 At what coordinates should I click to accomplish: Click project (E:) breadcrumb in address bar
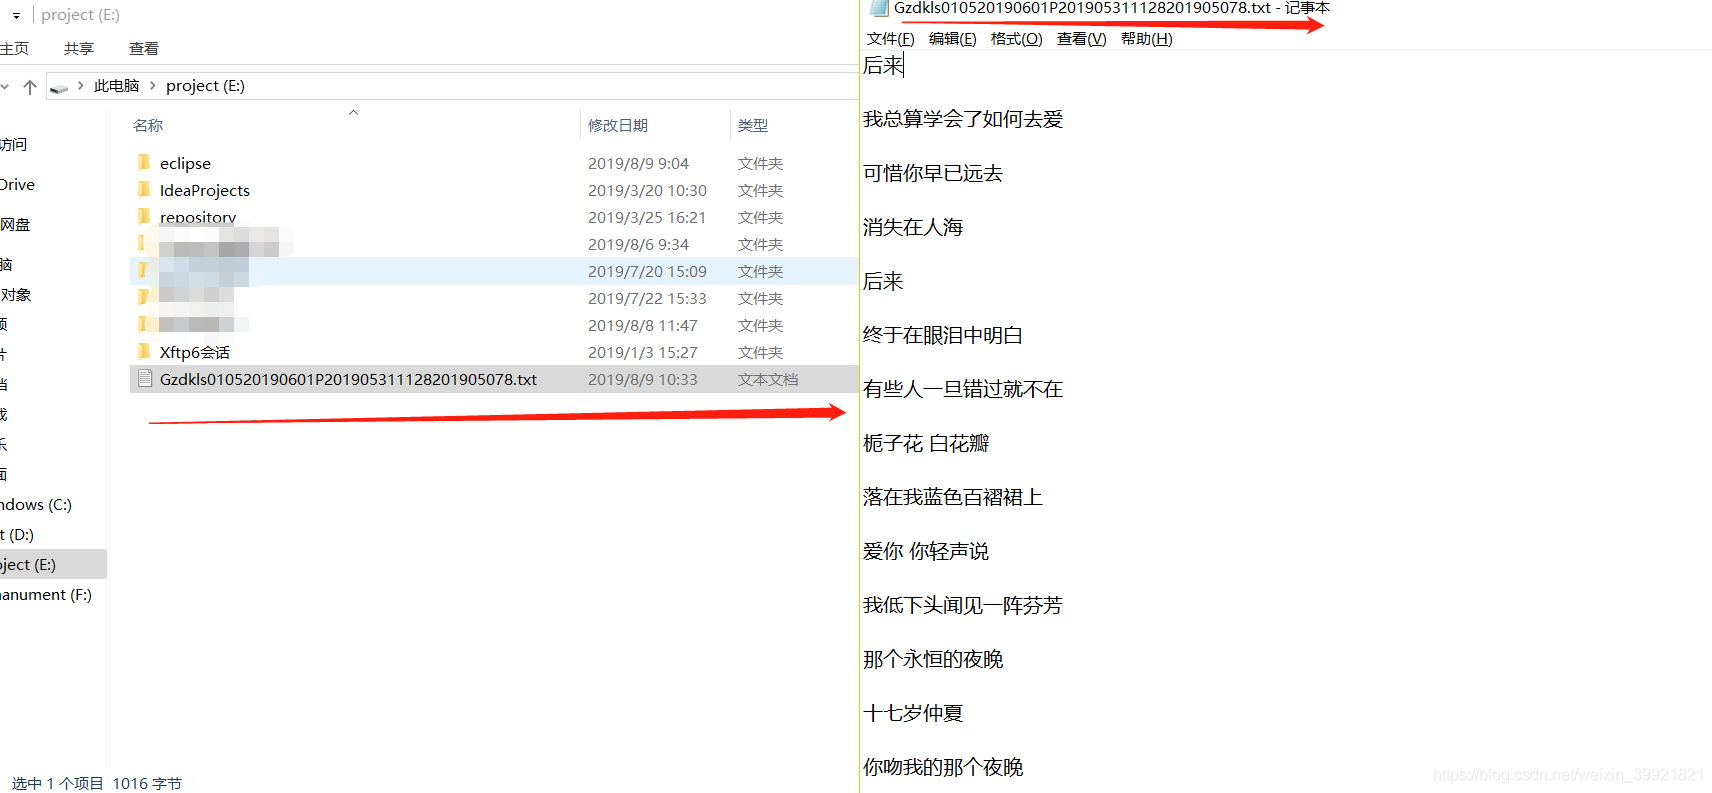pos(205,86)
